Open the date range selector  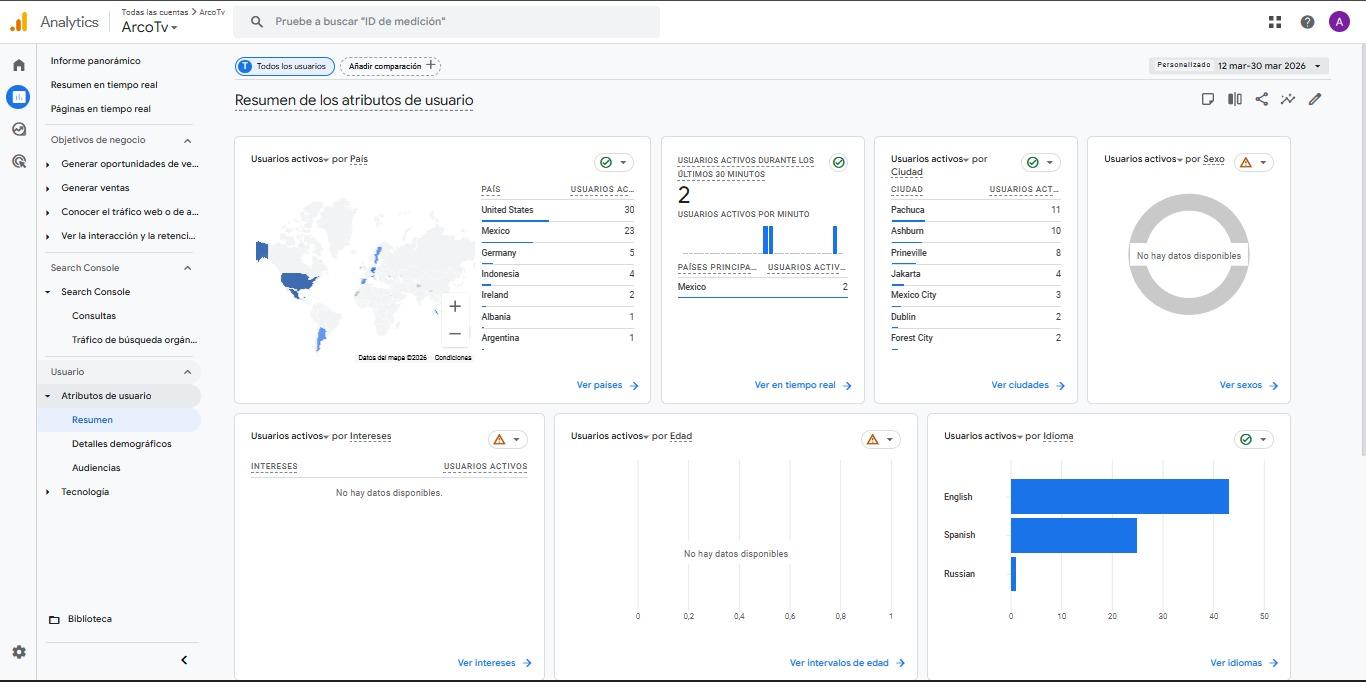pyautogui.click(x=1239, y=66)
